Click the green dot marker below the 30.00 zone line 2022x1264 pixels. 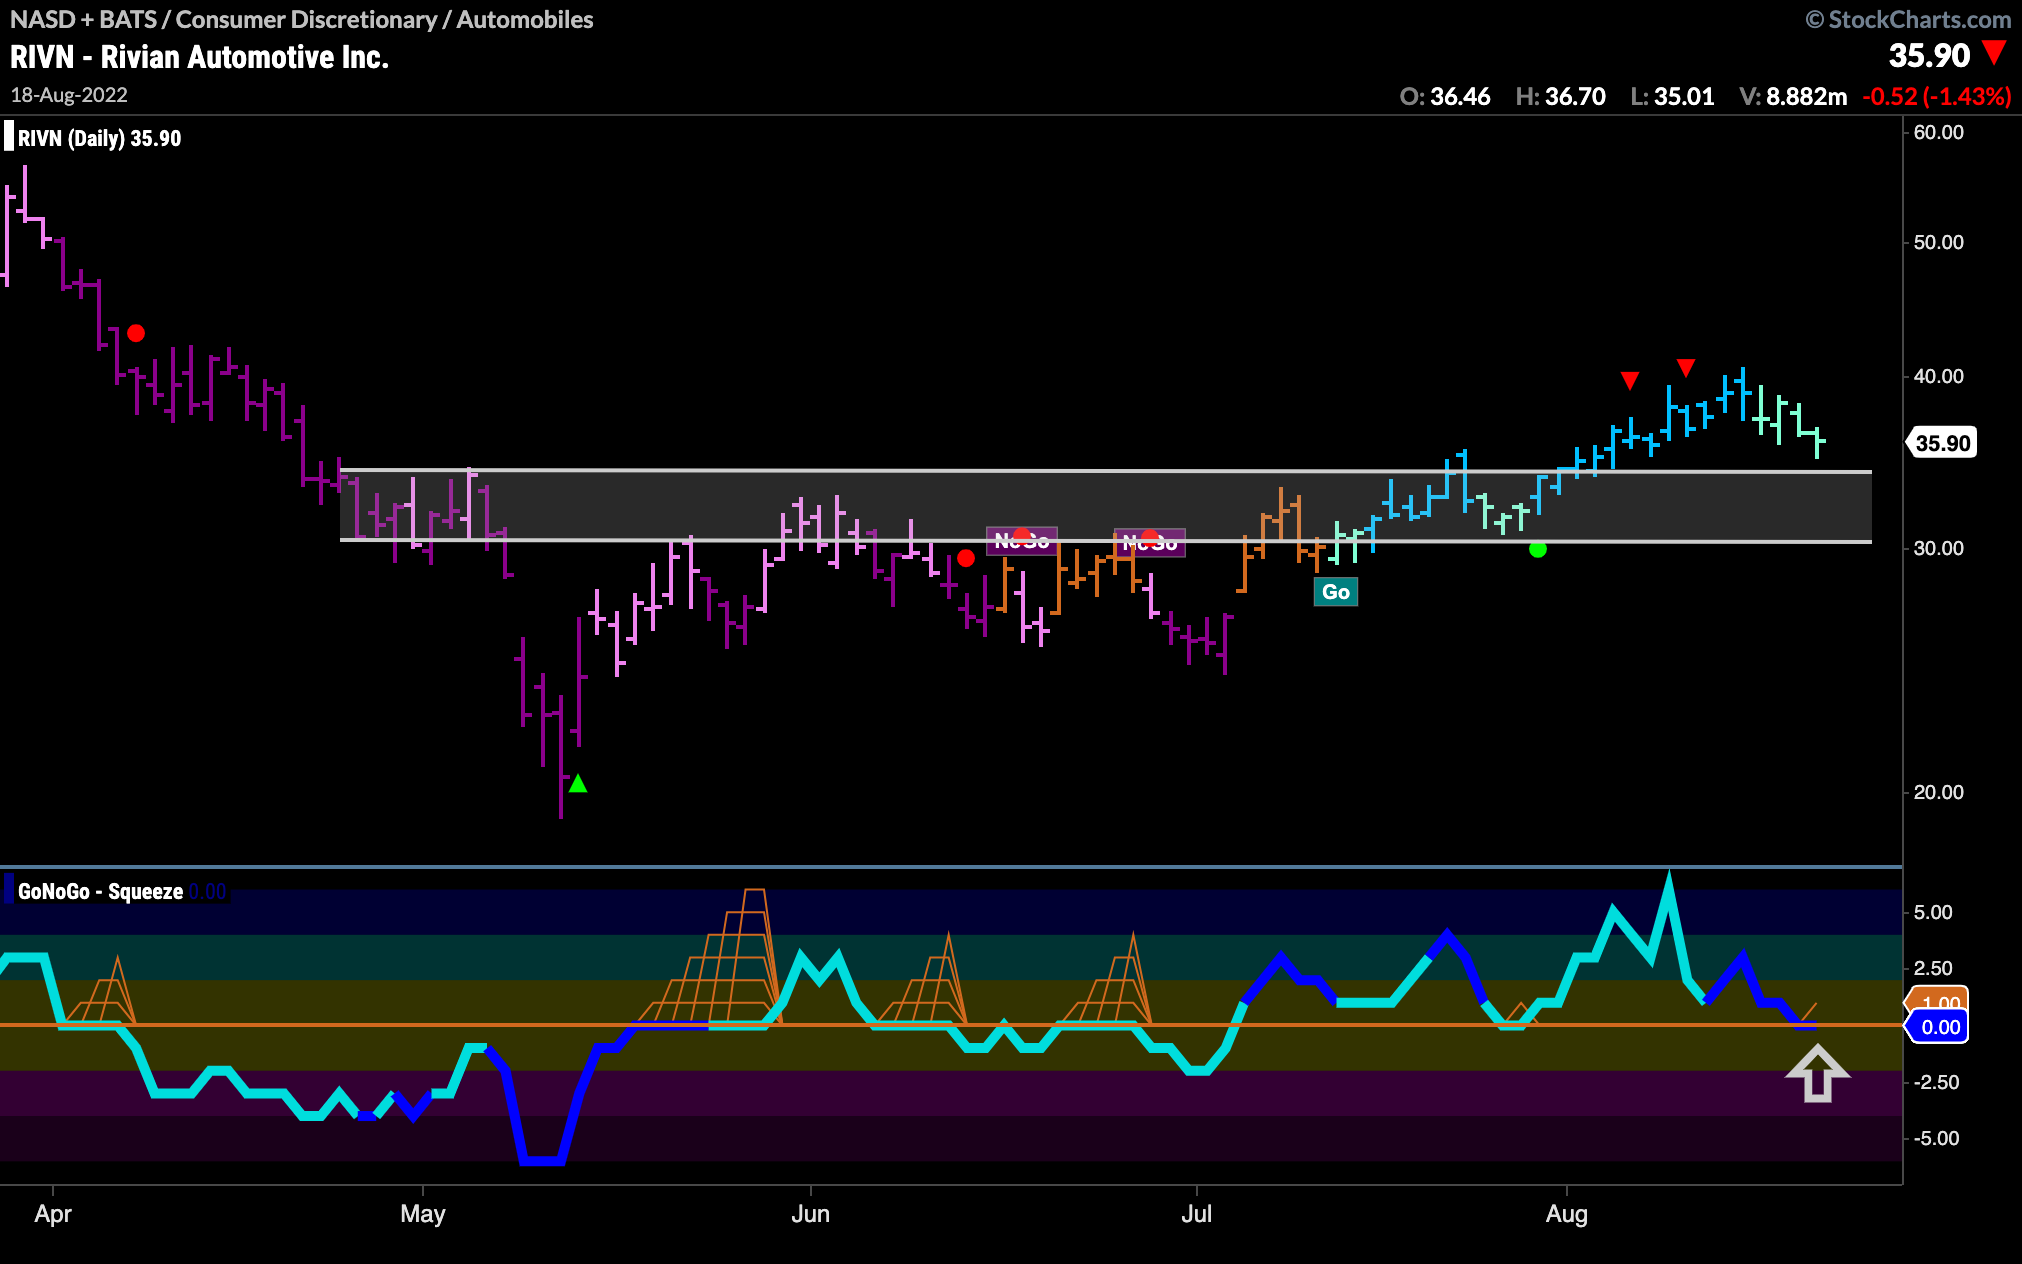[1538, 549]
